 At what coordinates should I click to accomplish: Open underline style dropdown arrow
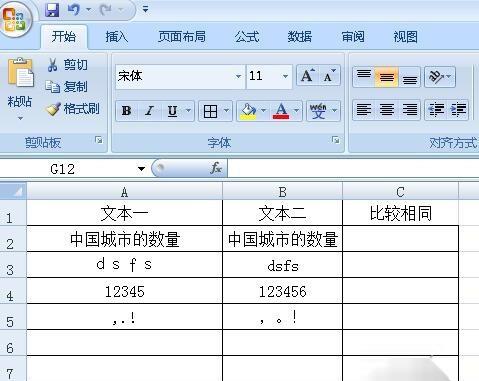(188, 110)
